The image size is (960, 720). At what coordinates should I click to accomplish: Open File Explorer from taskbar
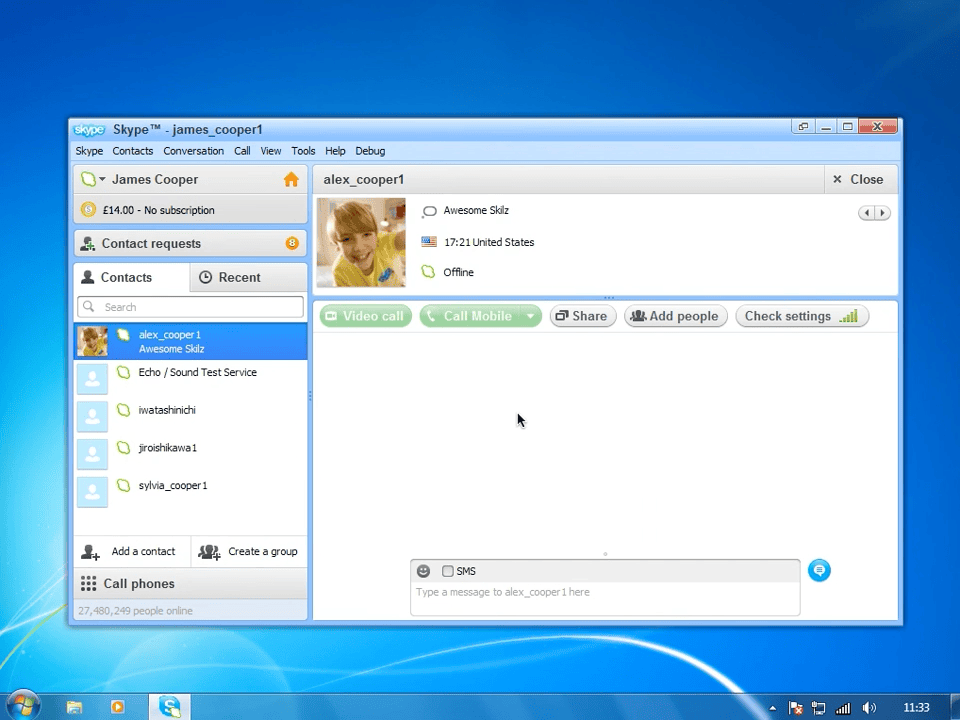click(75, 708)
